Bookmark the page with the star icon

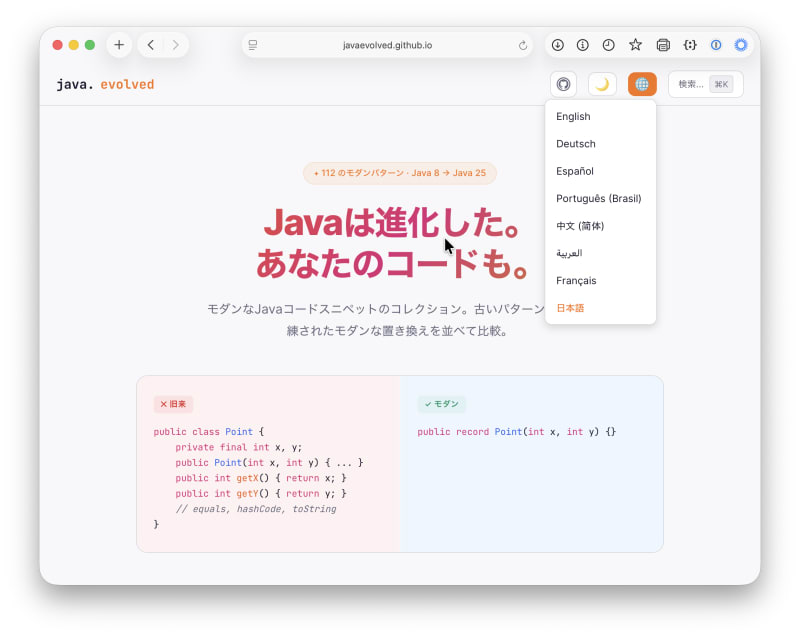[635, 45]
